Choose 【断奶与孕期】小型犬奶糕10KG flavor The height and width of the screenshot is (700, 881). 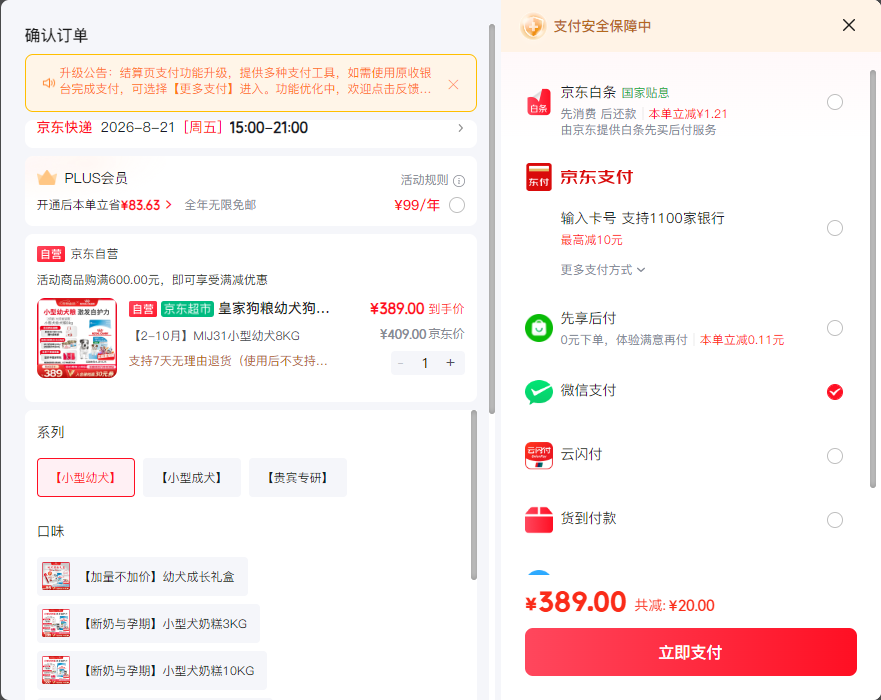click(x=152, y=671)
